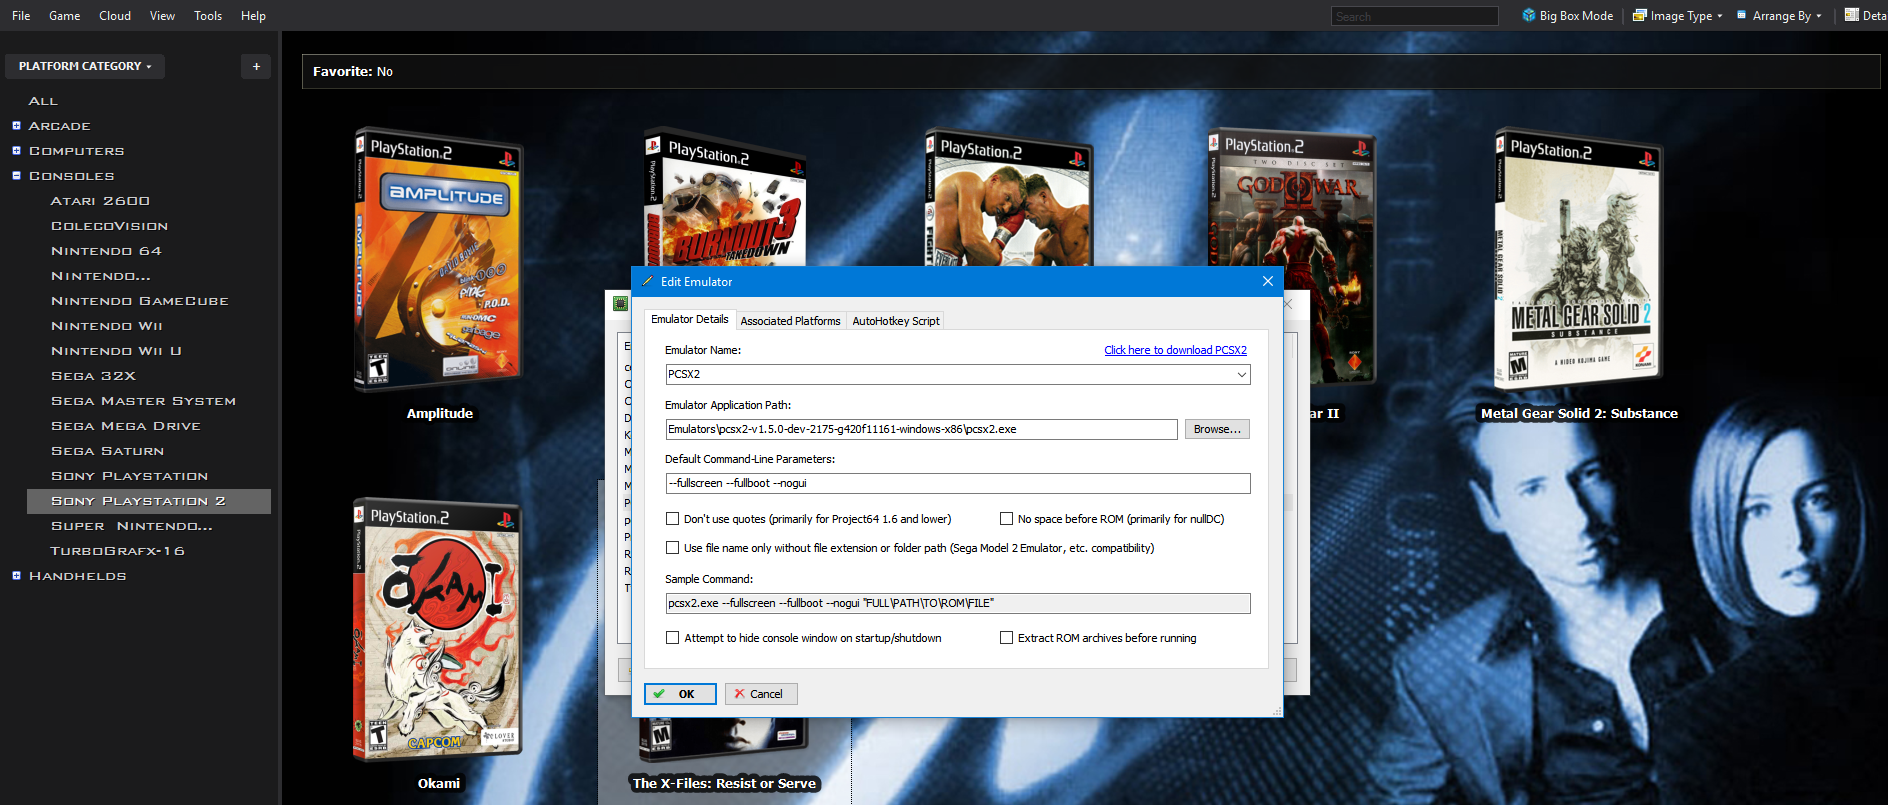Open the Cloud menu
Image resolution: width=1888 pixels, height=805 pixels.
click(x=115, y=16)
